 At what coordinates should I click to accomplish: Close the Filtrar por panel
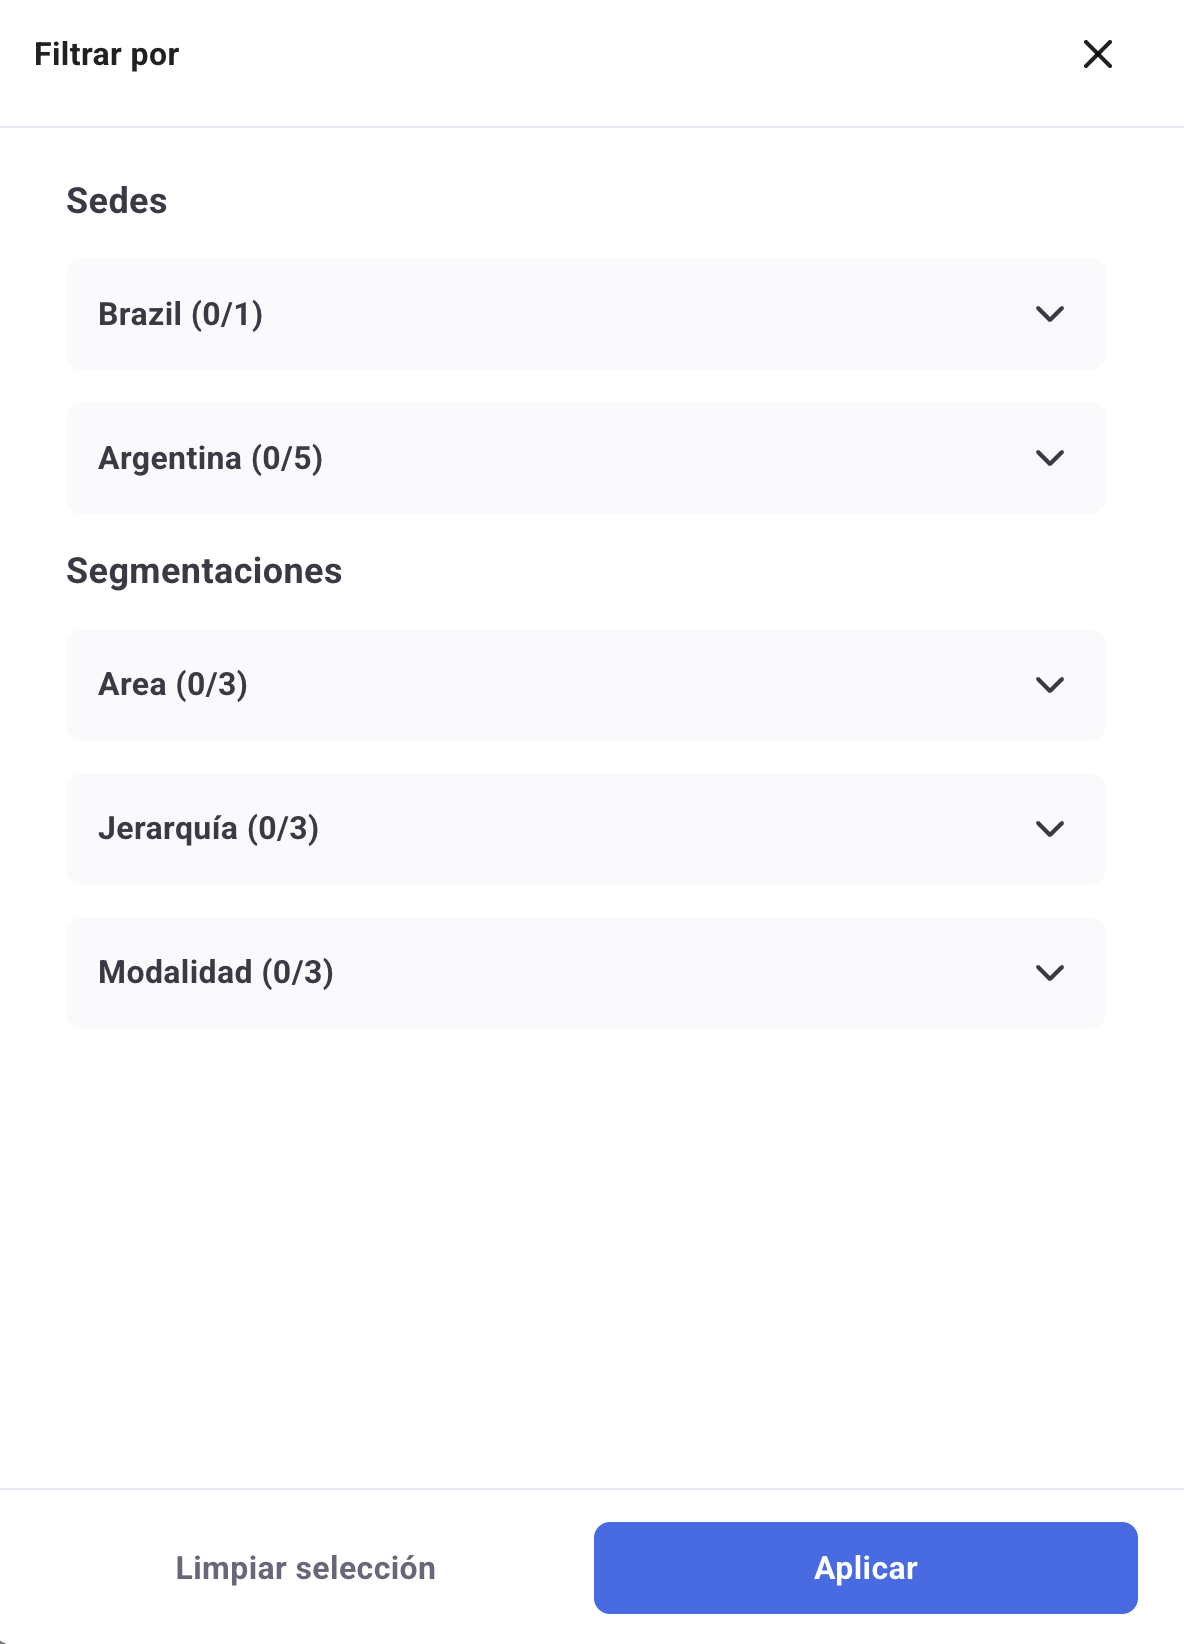[1098, 54]
